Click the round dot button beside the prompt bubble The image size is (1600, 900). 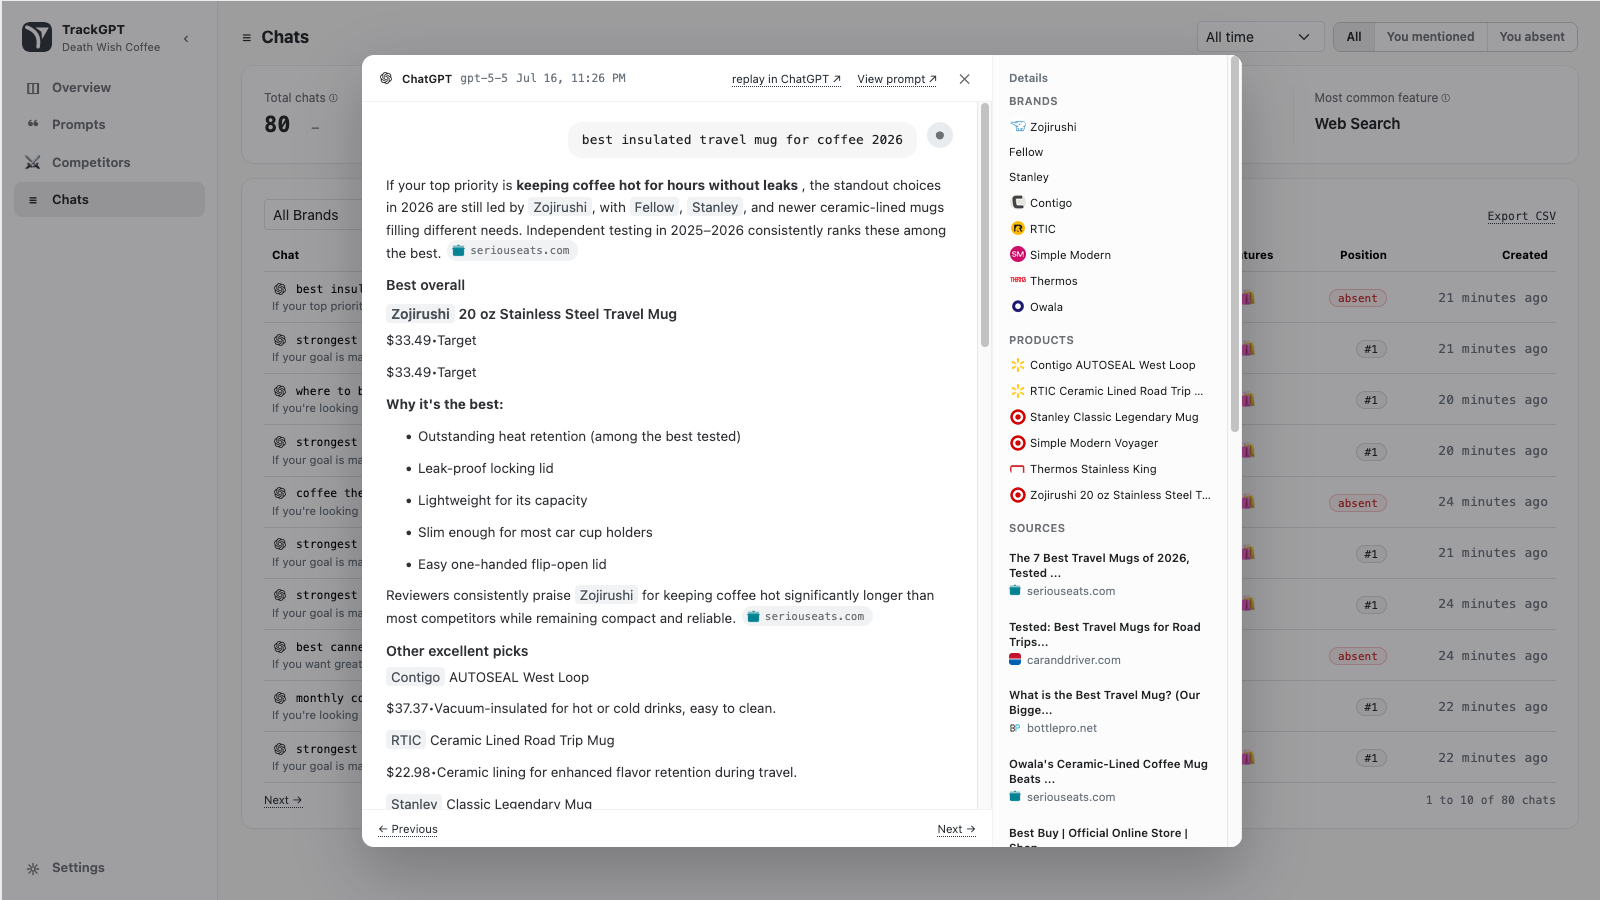pos(940,136)
